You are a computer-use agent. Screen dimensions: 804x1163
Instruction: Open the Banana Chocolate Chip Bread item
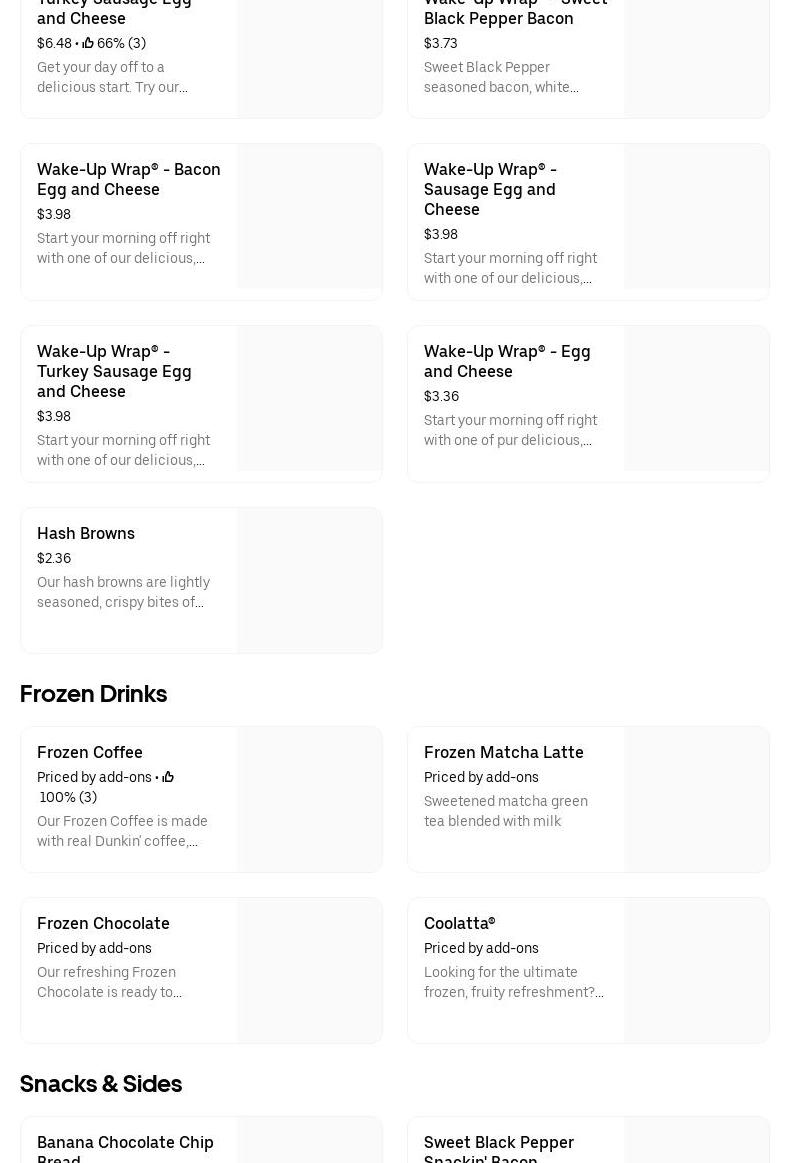point(125,1146)
